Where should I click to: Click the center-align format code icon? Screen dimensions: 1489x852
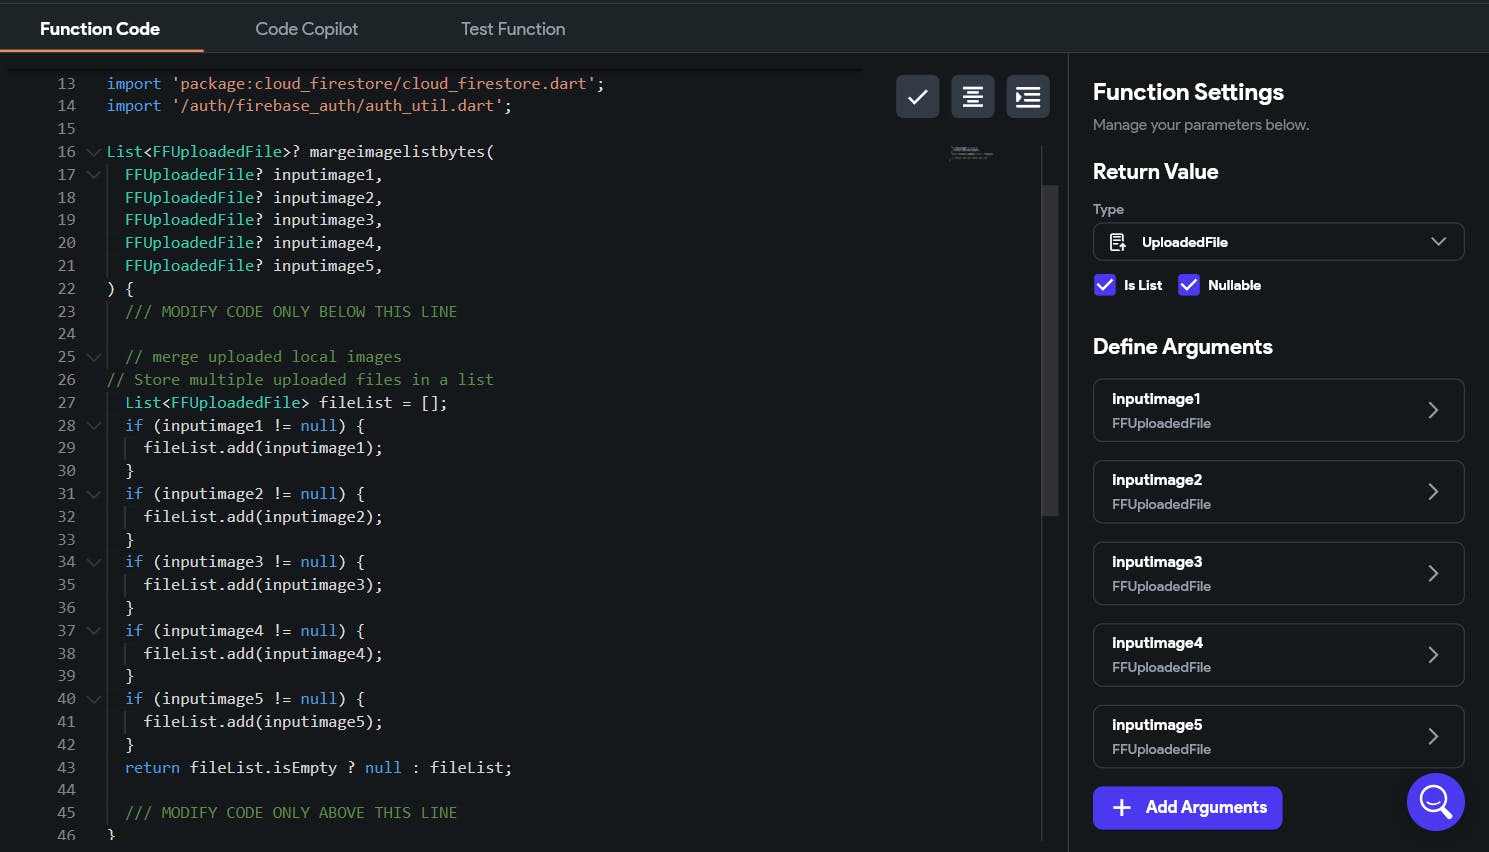pyautogui.click(x=972, y=97)
